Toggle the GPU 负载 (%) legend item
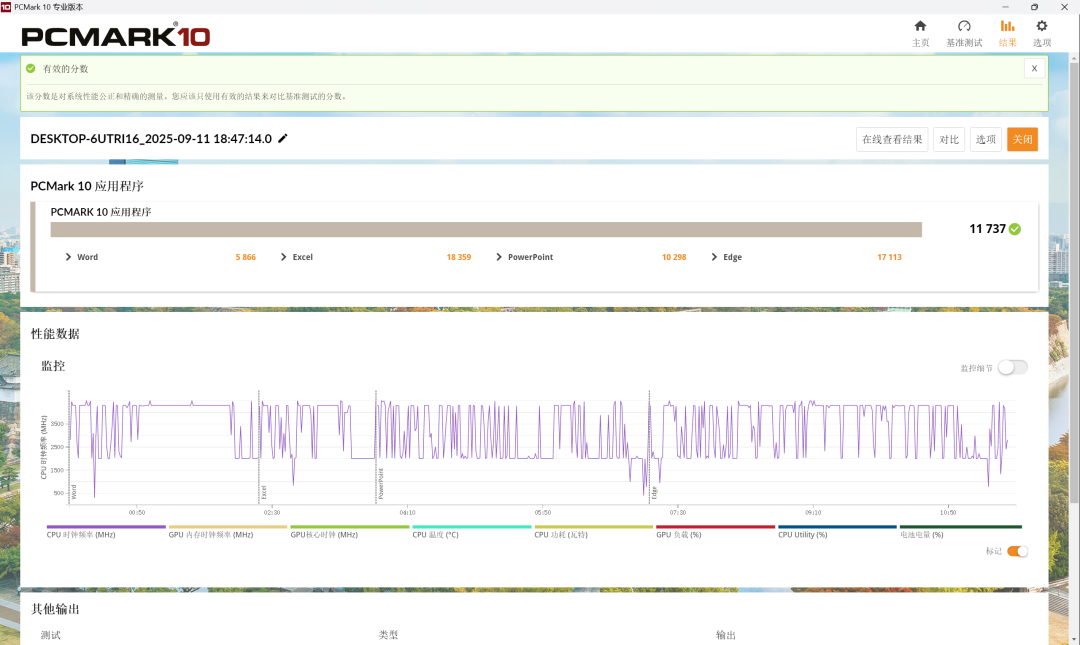This screenshot has height=645, width=1080. [715, 531]
